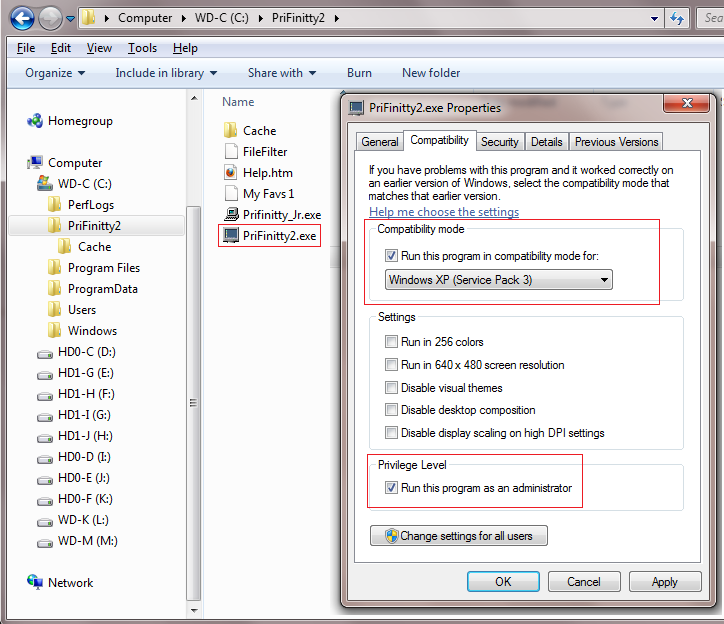Click the Prifinitty_Jr.exe application icon
This screenshot has height=624, width=724.
[231, 214]
